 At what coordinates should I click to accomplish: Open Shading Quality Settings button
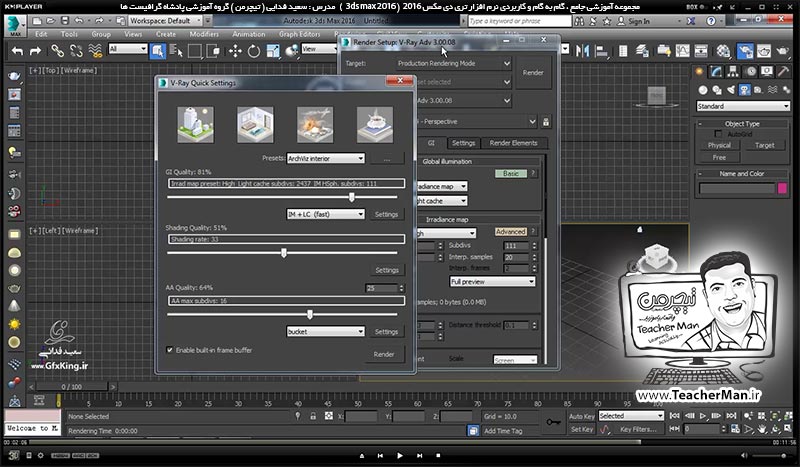click(x=387, y=270)
